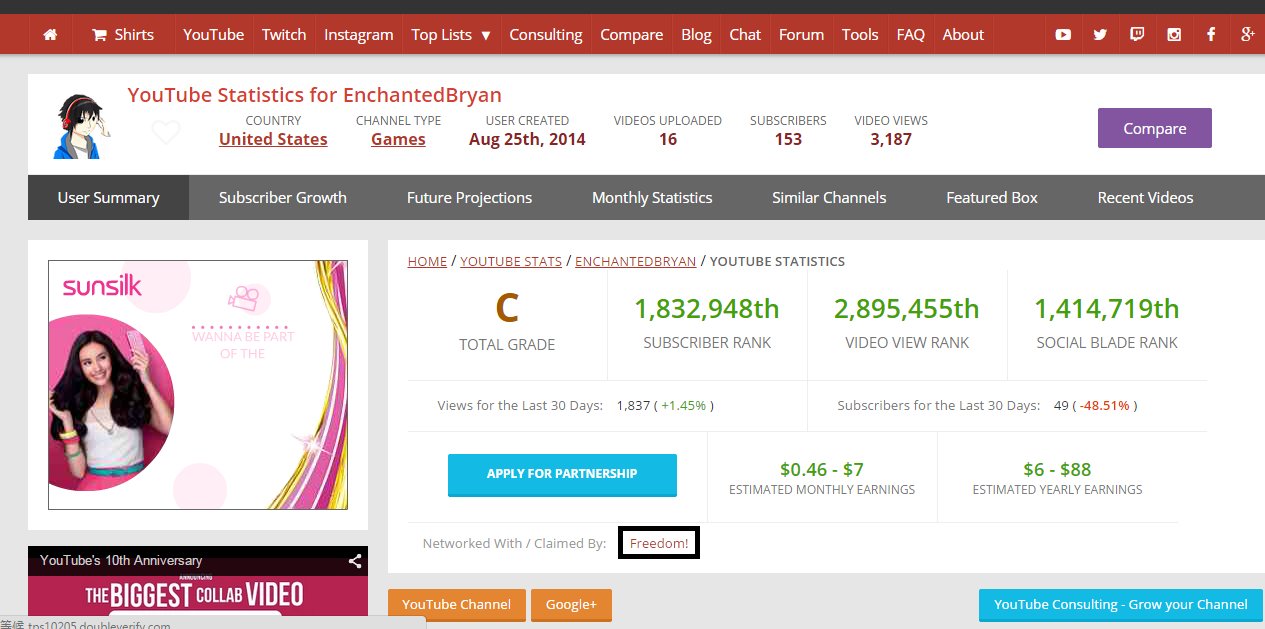Image resolution: width=1265 pixels, height=629 pixels.
Task: Click the Sunsilk advertisement banner
Action: (x=198, y=385)
